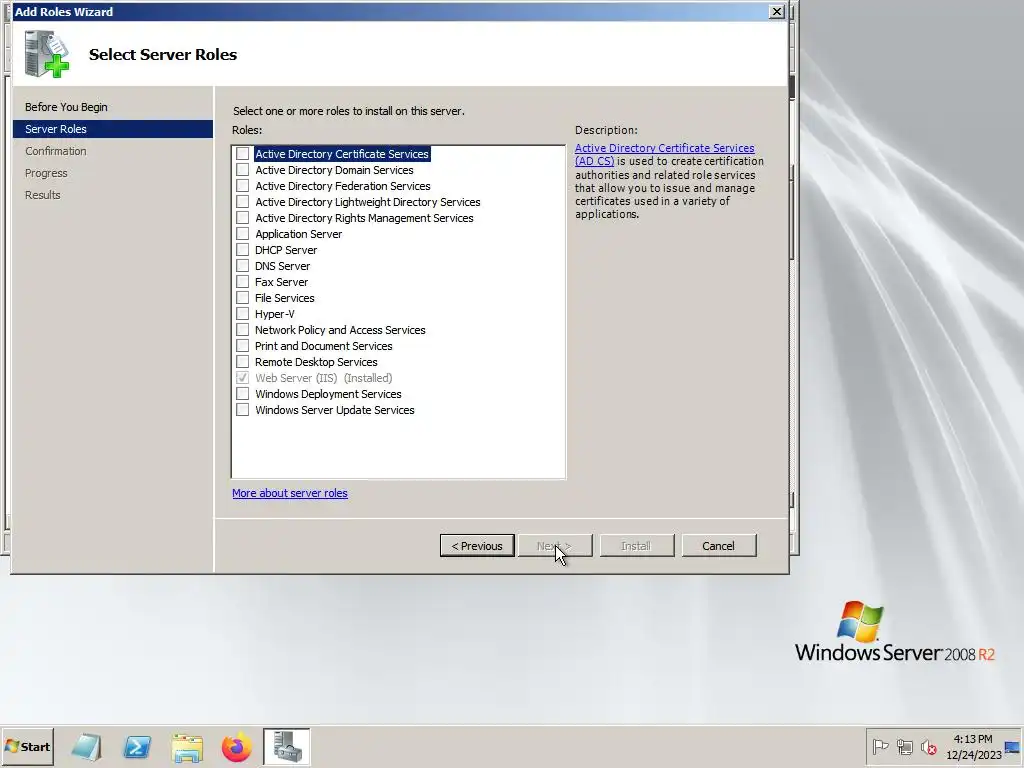This screenshot has width=1024, height=768.
Task: Launch Windows PowerShell from the taskbar
Action: (137, 747)
